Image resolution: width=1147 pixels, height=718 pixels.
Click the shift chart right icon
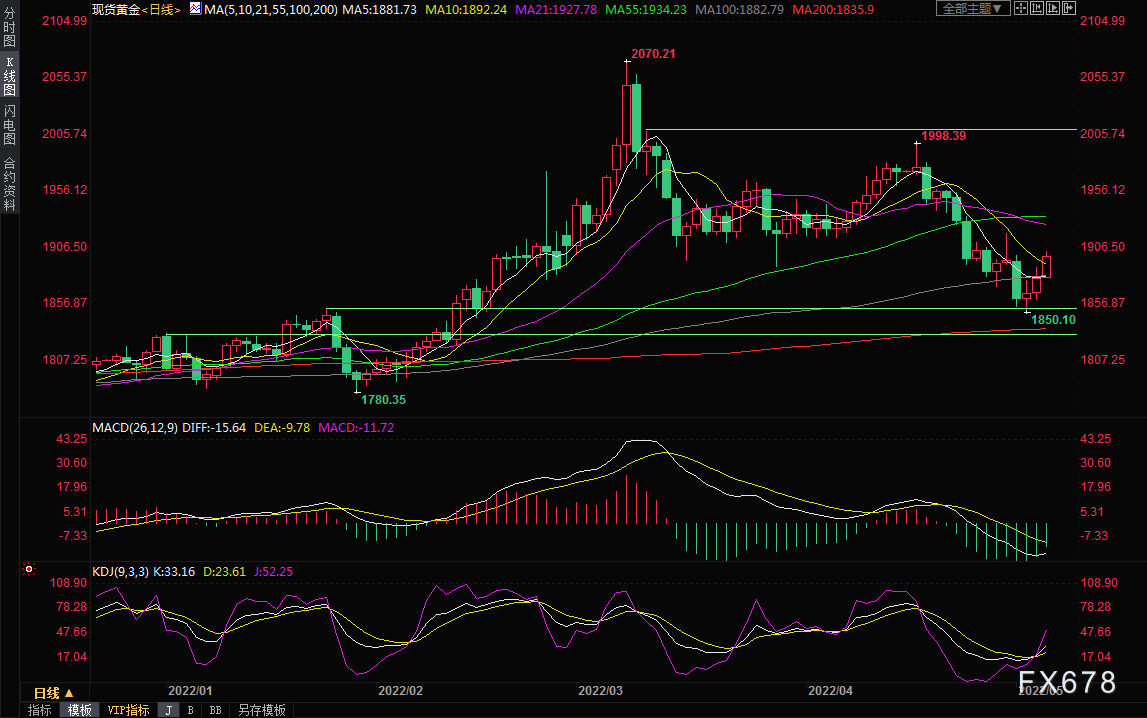(x=1069, y=8)
